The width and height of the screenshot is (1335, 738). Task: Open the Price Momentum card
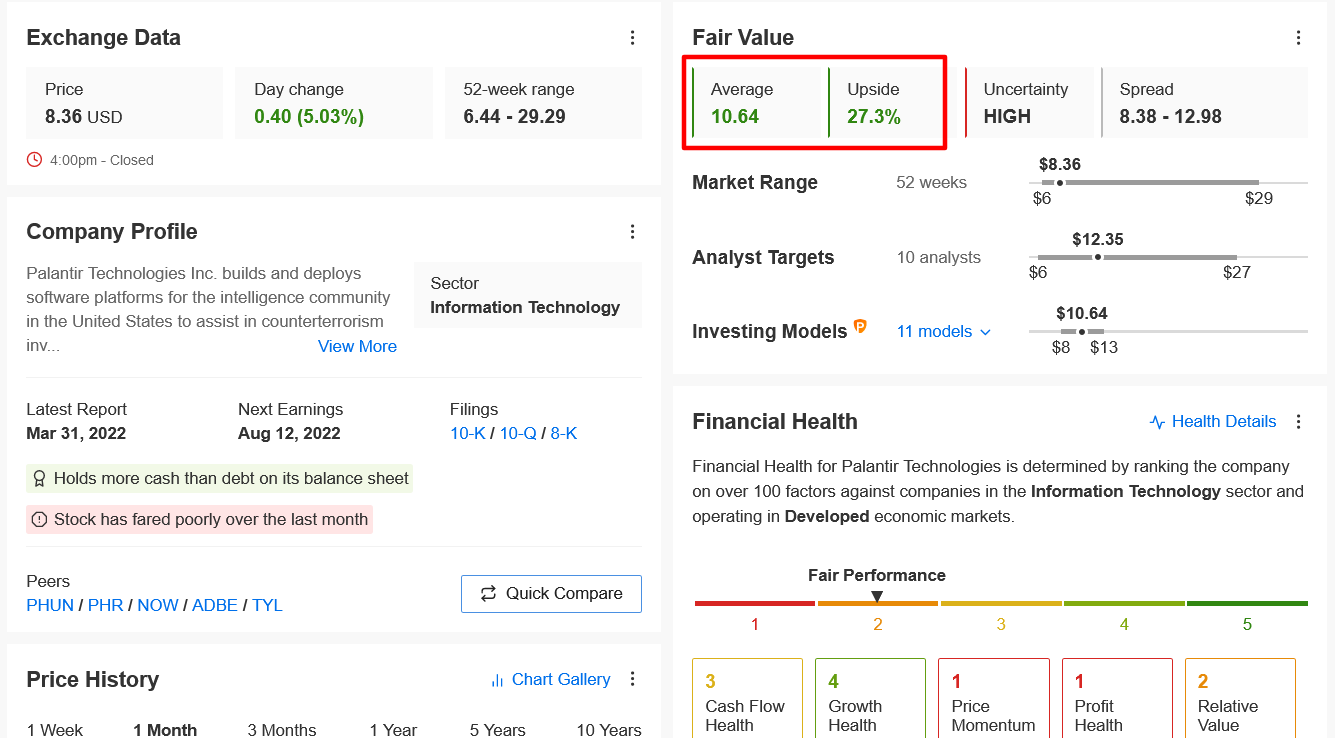click(x=993, y=698)
